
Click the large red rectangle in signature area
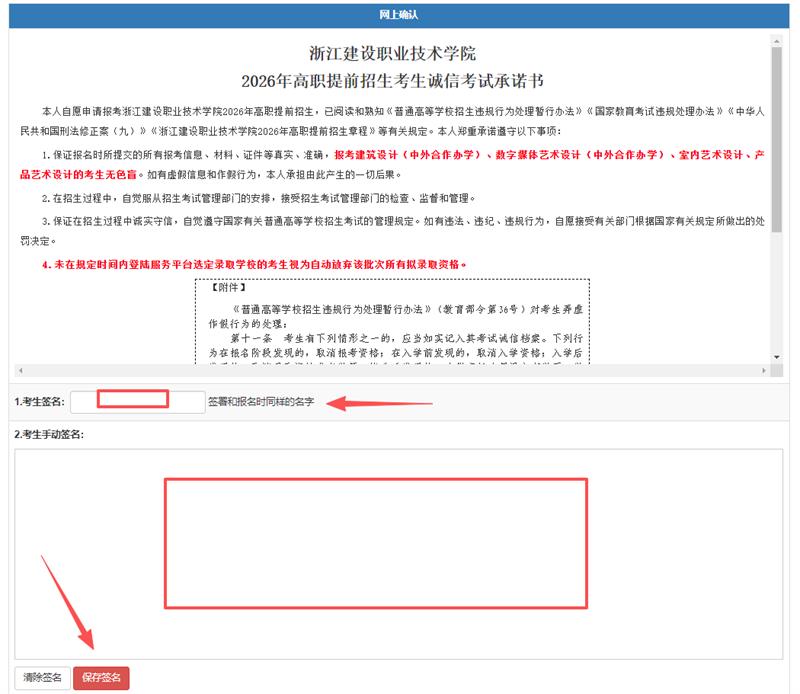[x=374, y=543]
